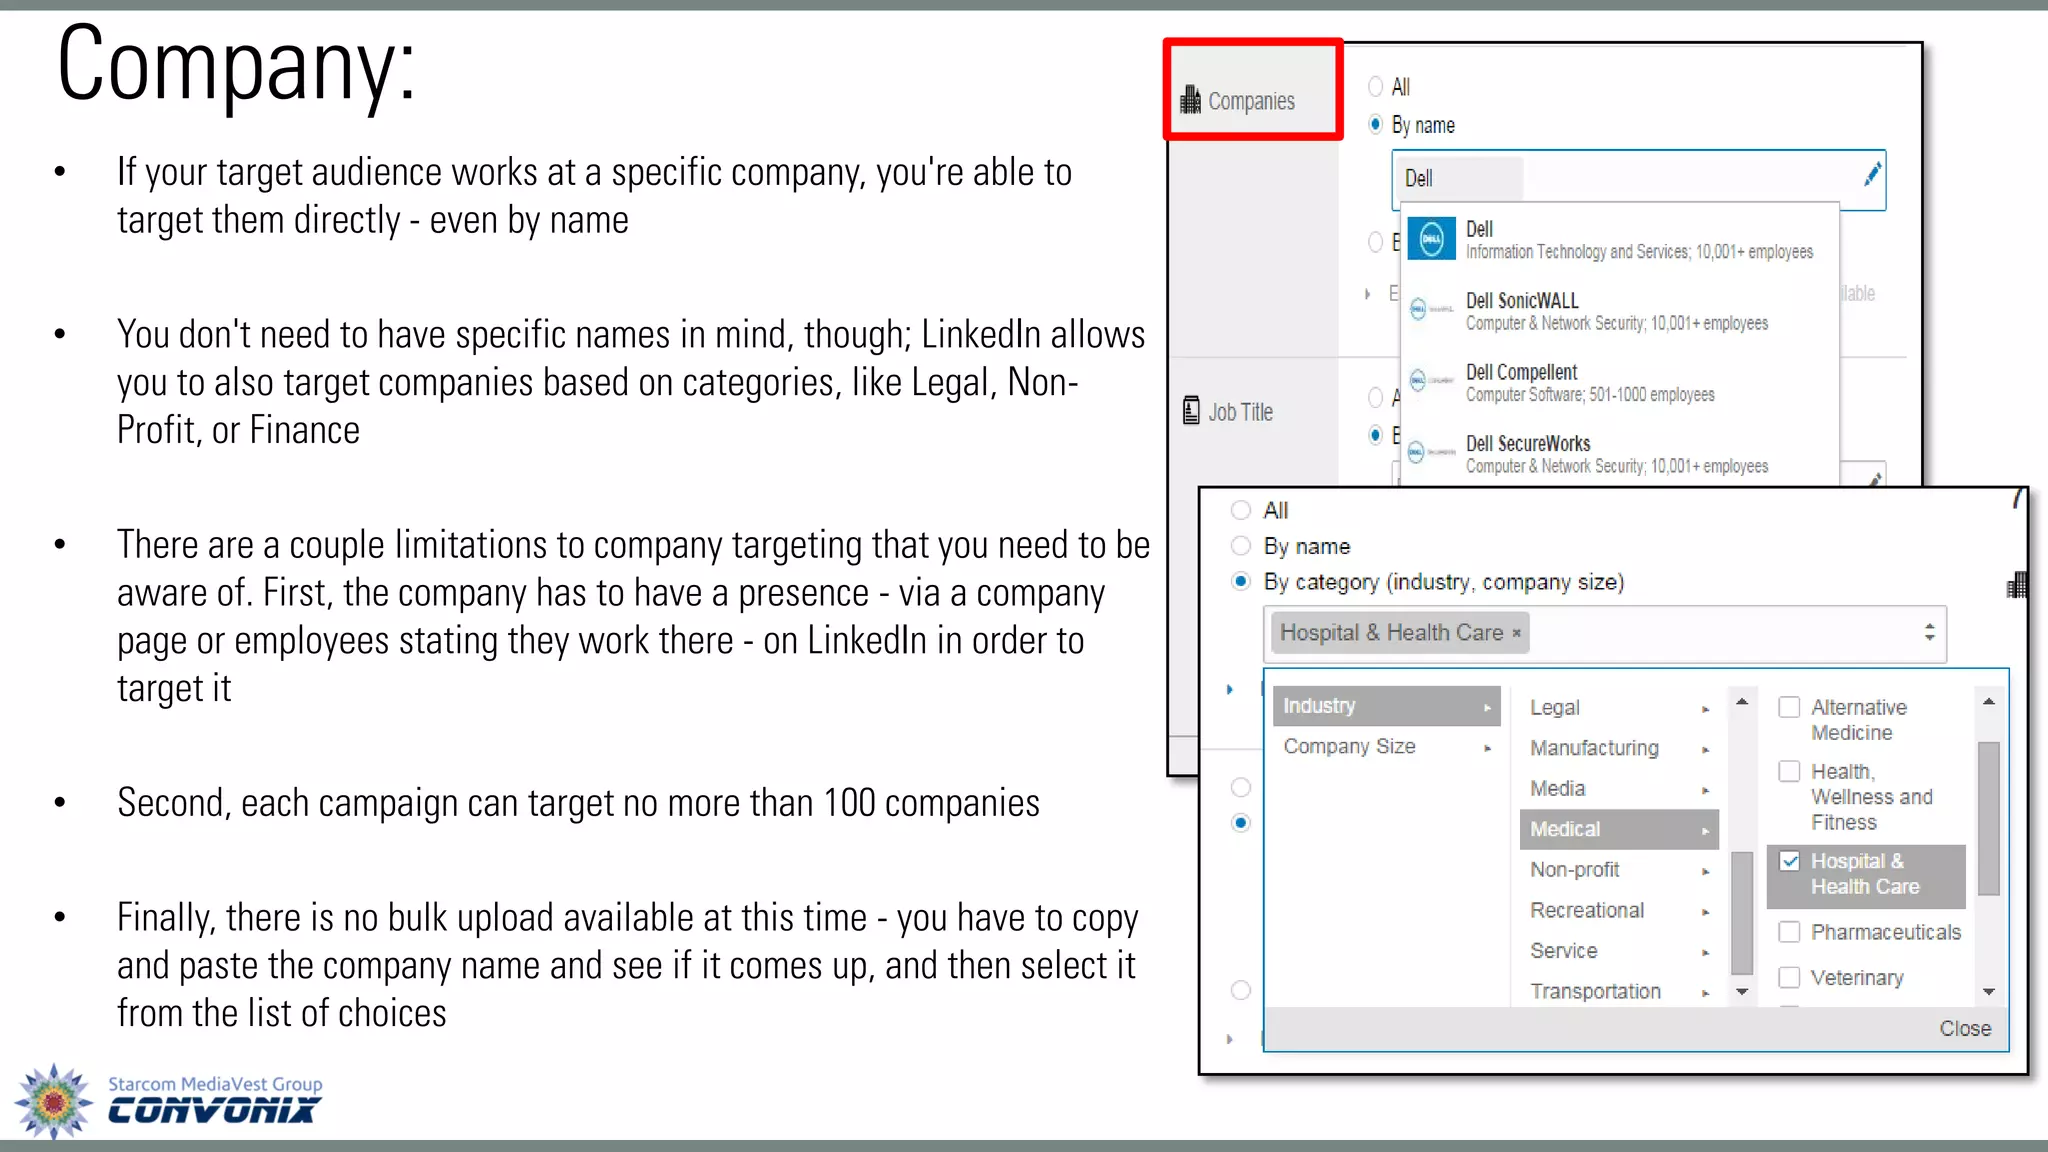The height and width of the screenshot is (1152, 2048).
Task: Click the pencil edit icon in Dell field
Action: coord(1872,175)
